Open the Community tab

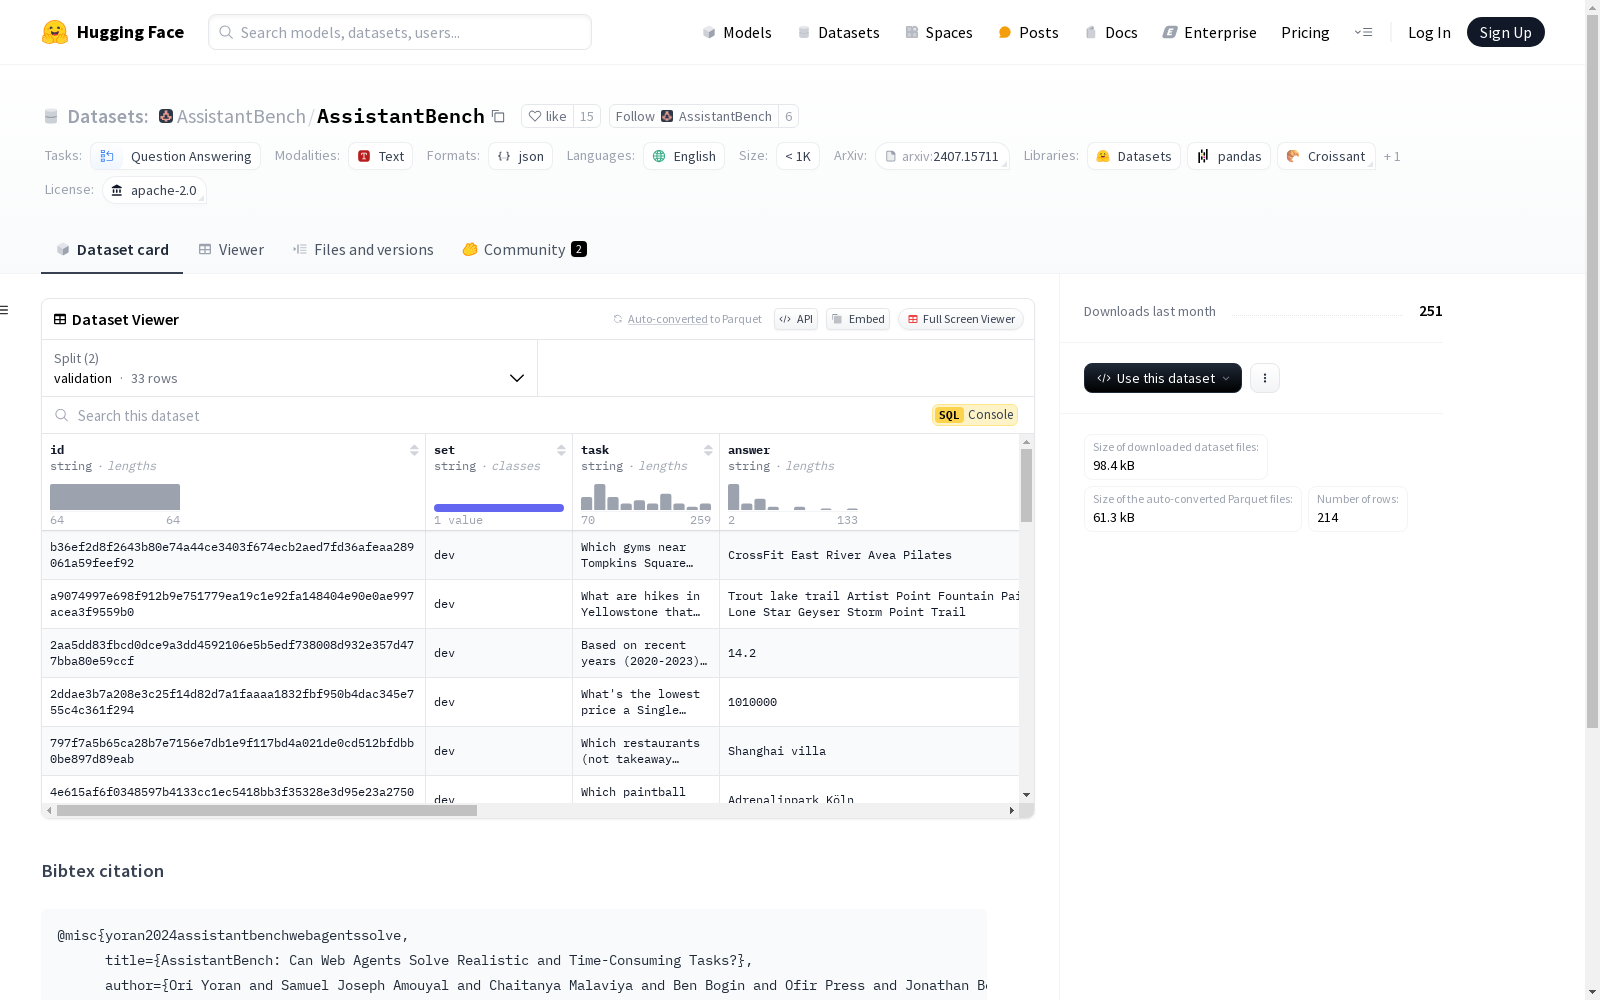click(x=524, y=249)
